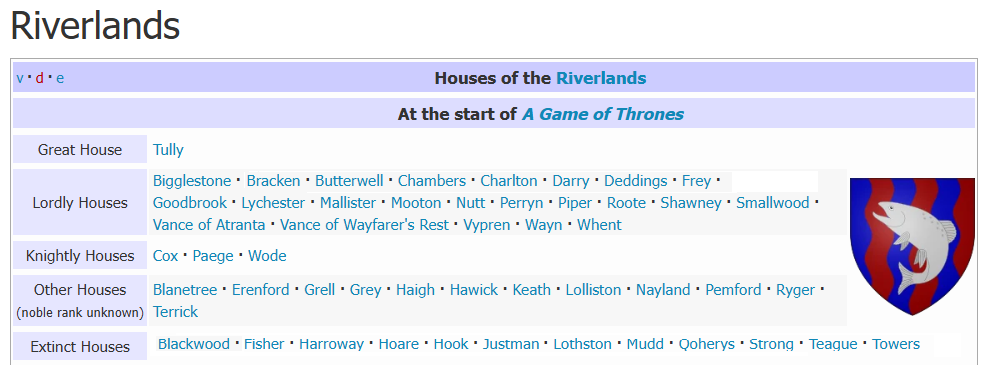Open the extinct Blackwood house link
The width and height of the screenshot is (986, 365).
coord(194,344)
